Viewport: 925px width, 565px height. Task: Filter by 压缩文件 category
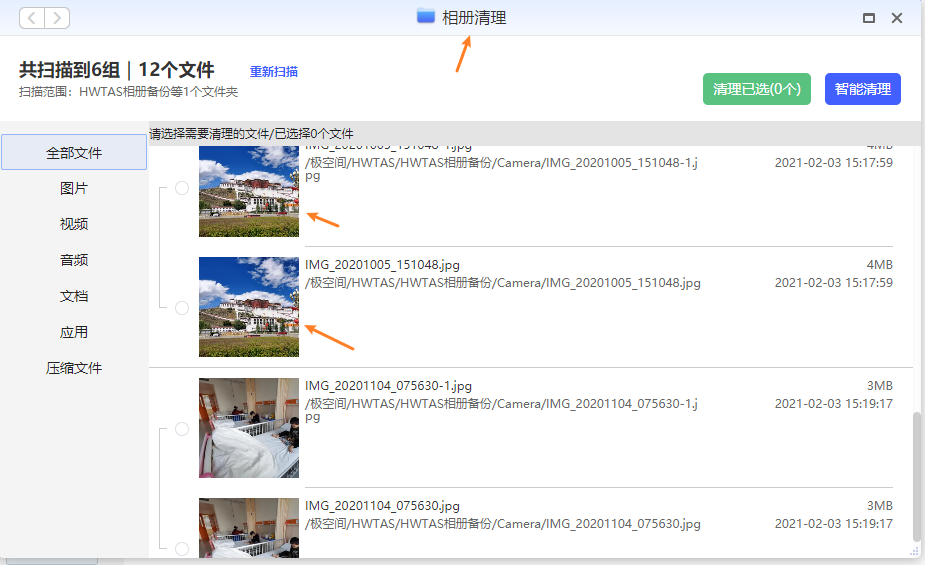[74, 368]
